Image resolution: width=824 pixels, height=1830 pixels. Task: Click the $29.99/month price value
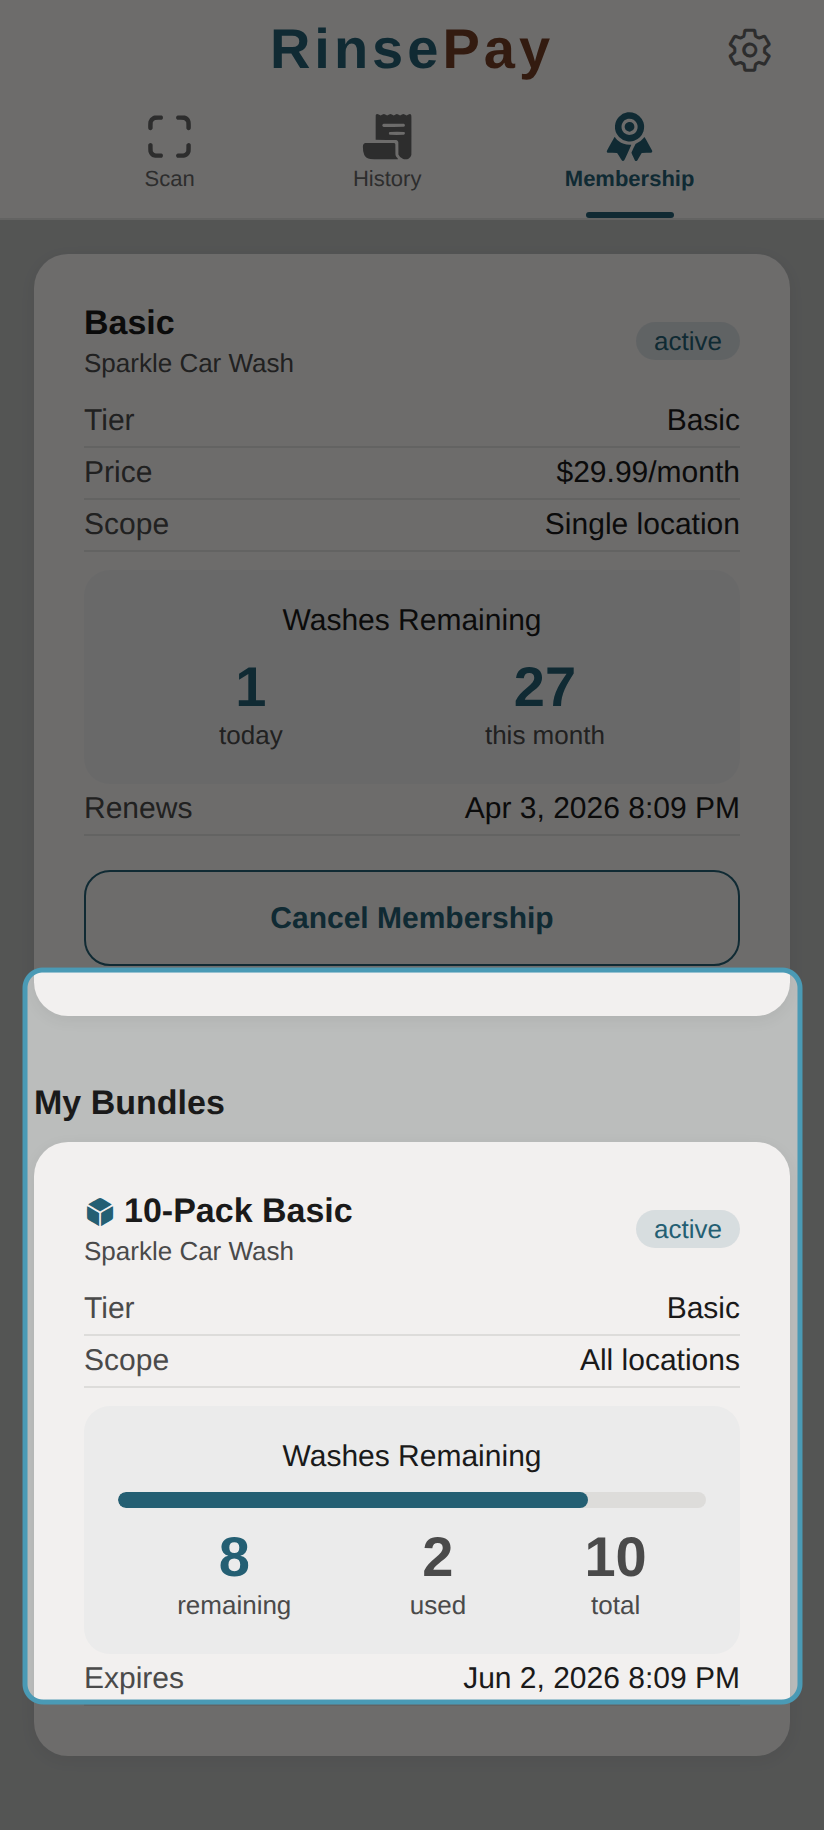(x=648, y=472)
